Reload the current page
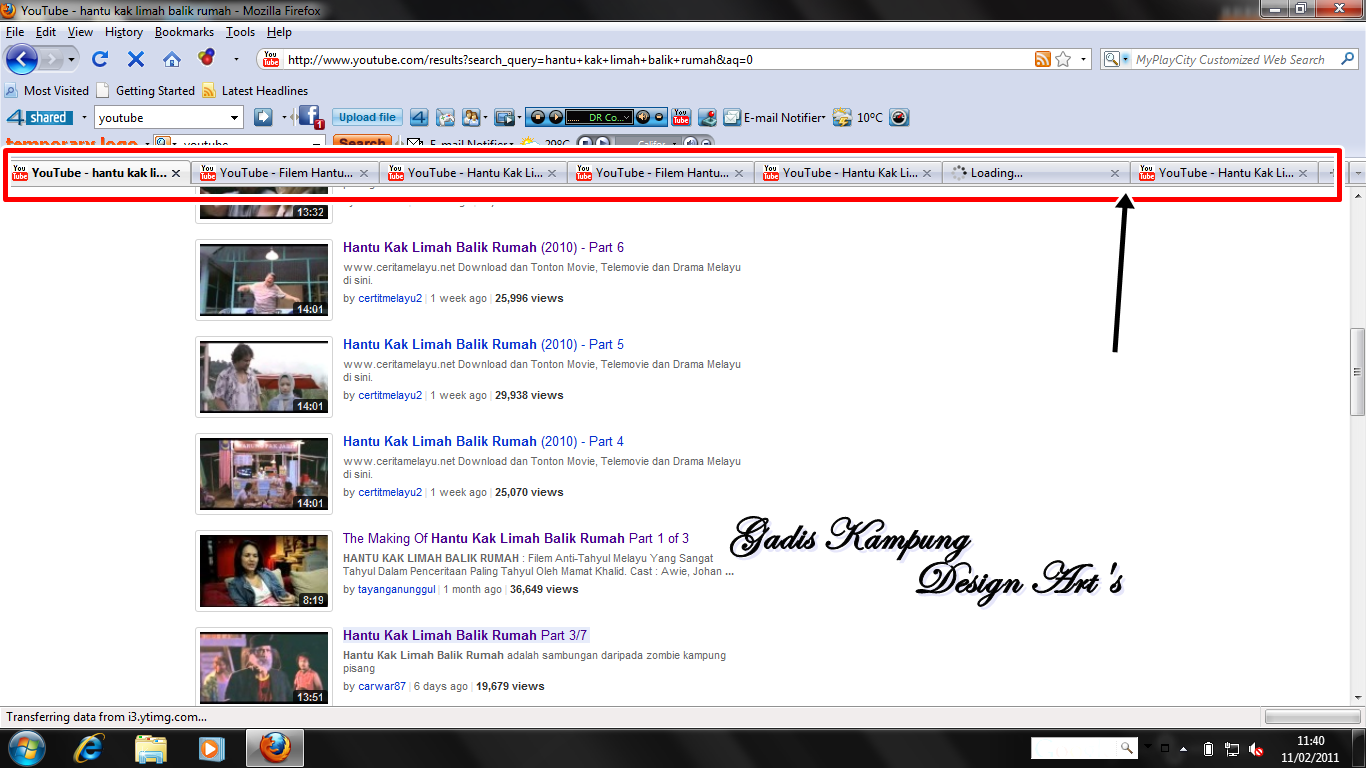 point(100,59)
